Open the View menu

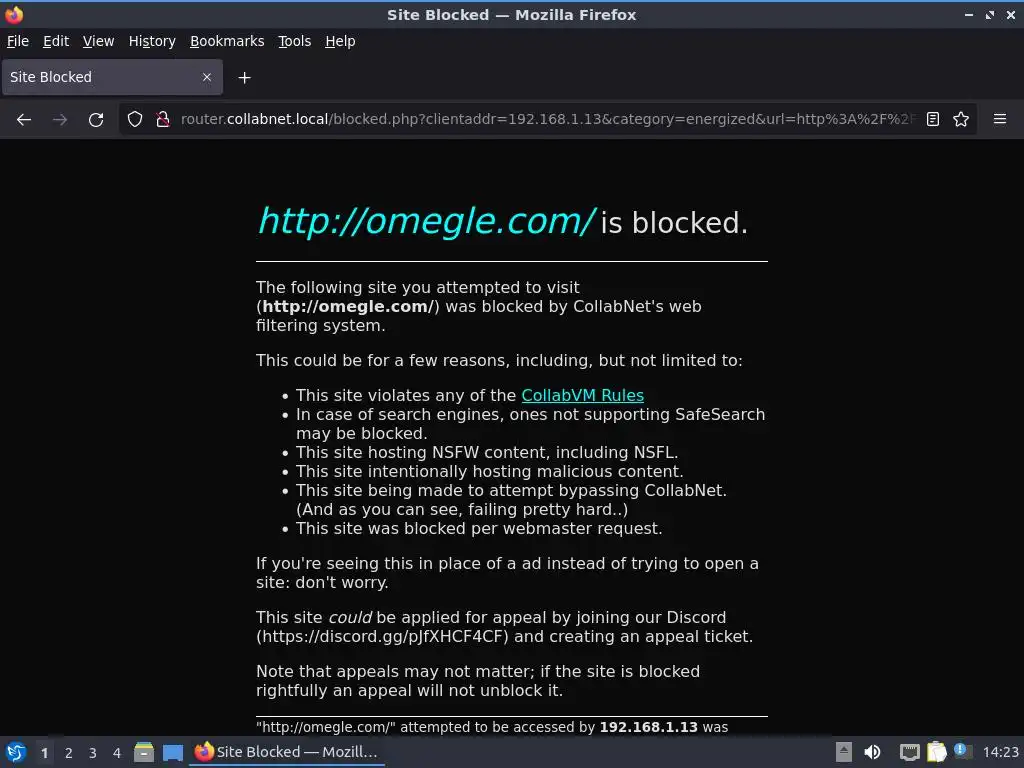[x=98, y=41]
